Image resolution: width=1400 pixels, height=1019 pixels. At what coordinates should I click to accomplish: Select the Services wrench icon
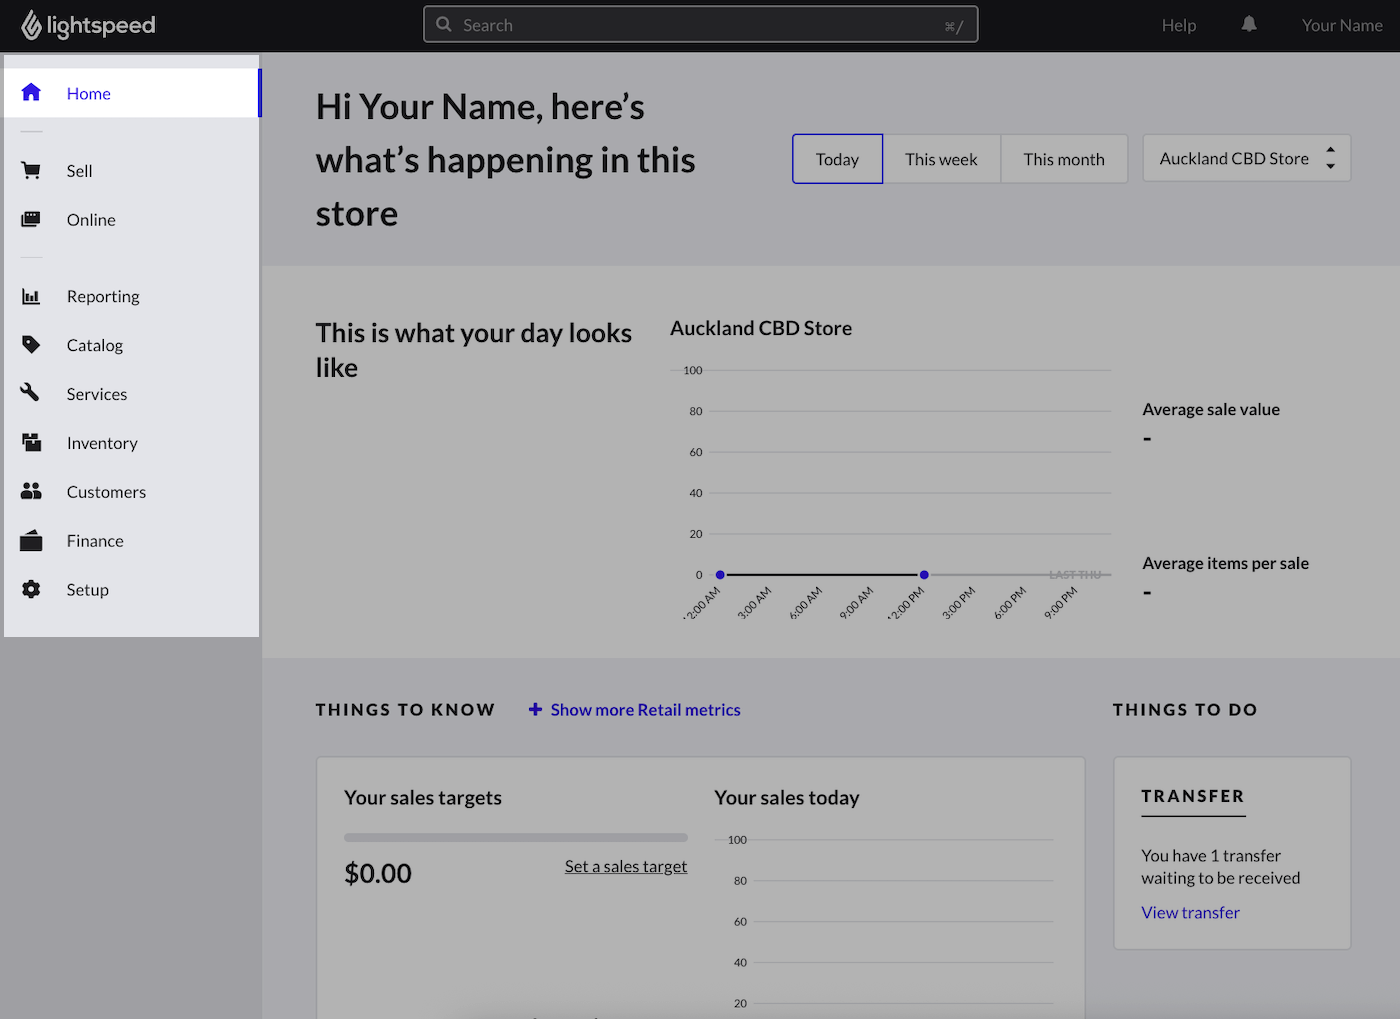tap(31, 393)
